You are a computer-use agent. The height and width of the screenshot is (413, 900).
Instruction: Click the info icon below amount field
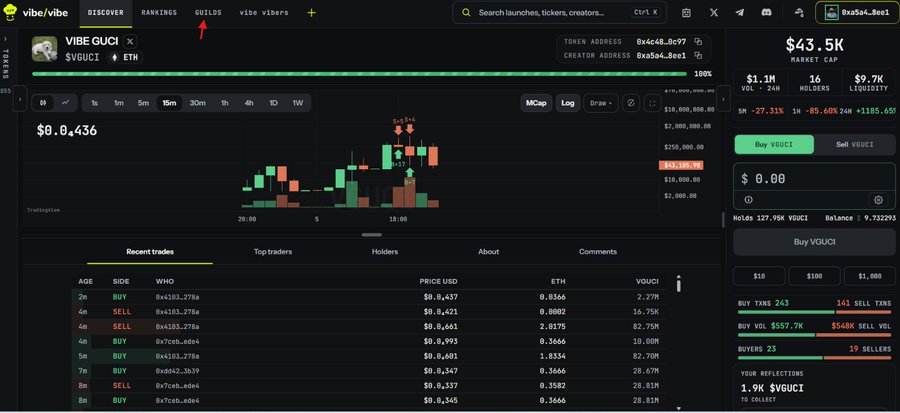click(x=748, y=200)
